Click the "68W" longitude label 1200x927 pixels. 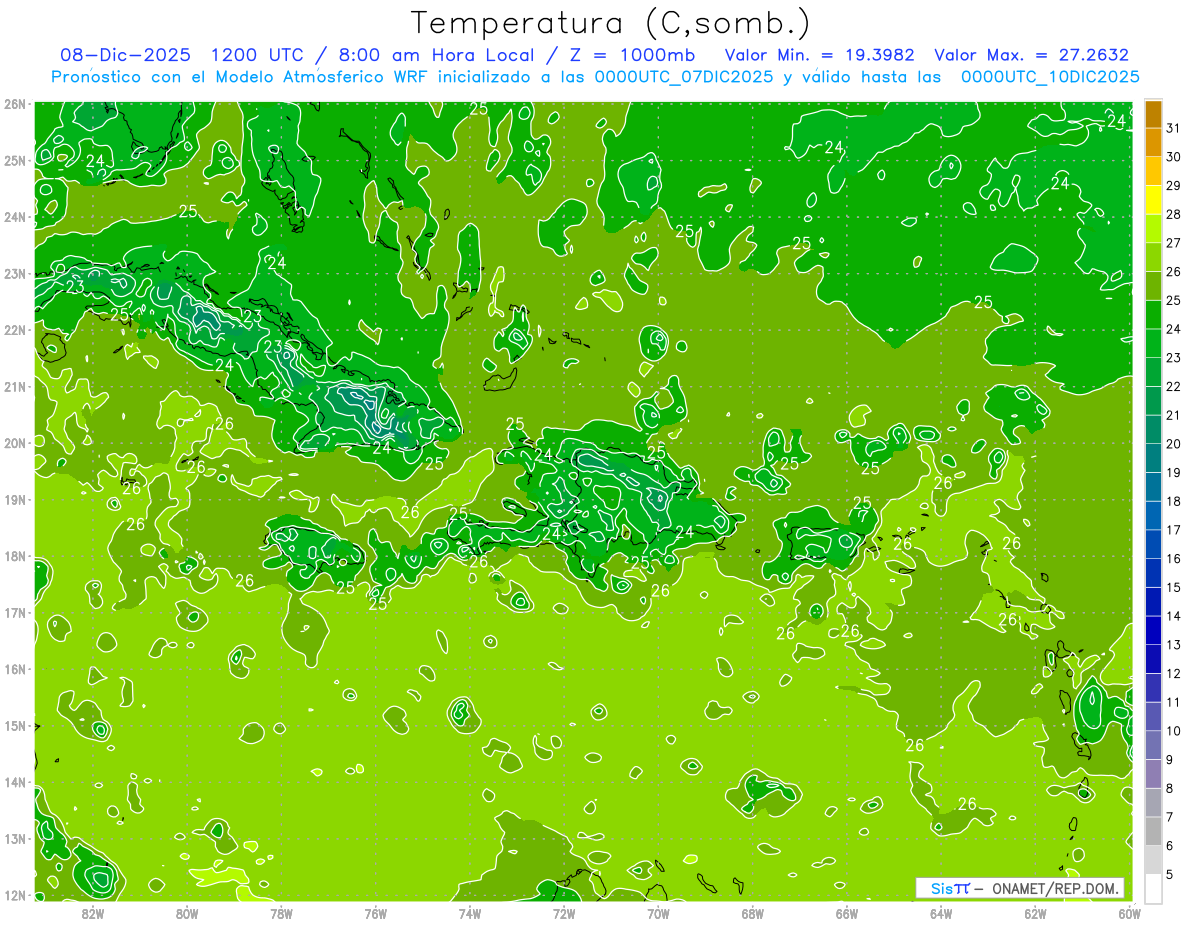point(753,913)
